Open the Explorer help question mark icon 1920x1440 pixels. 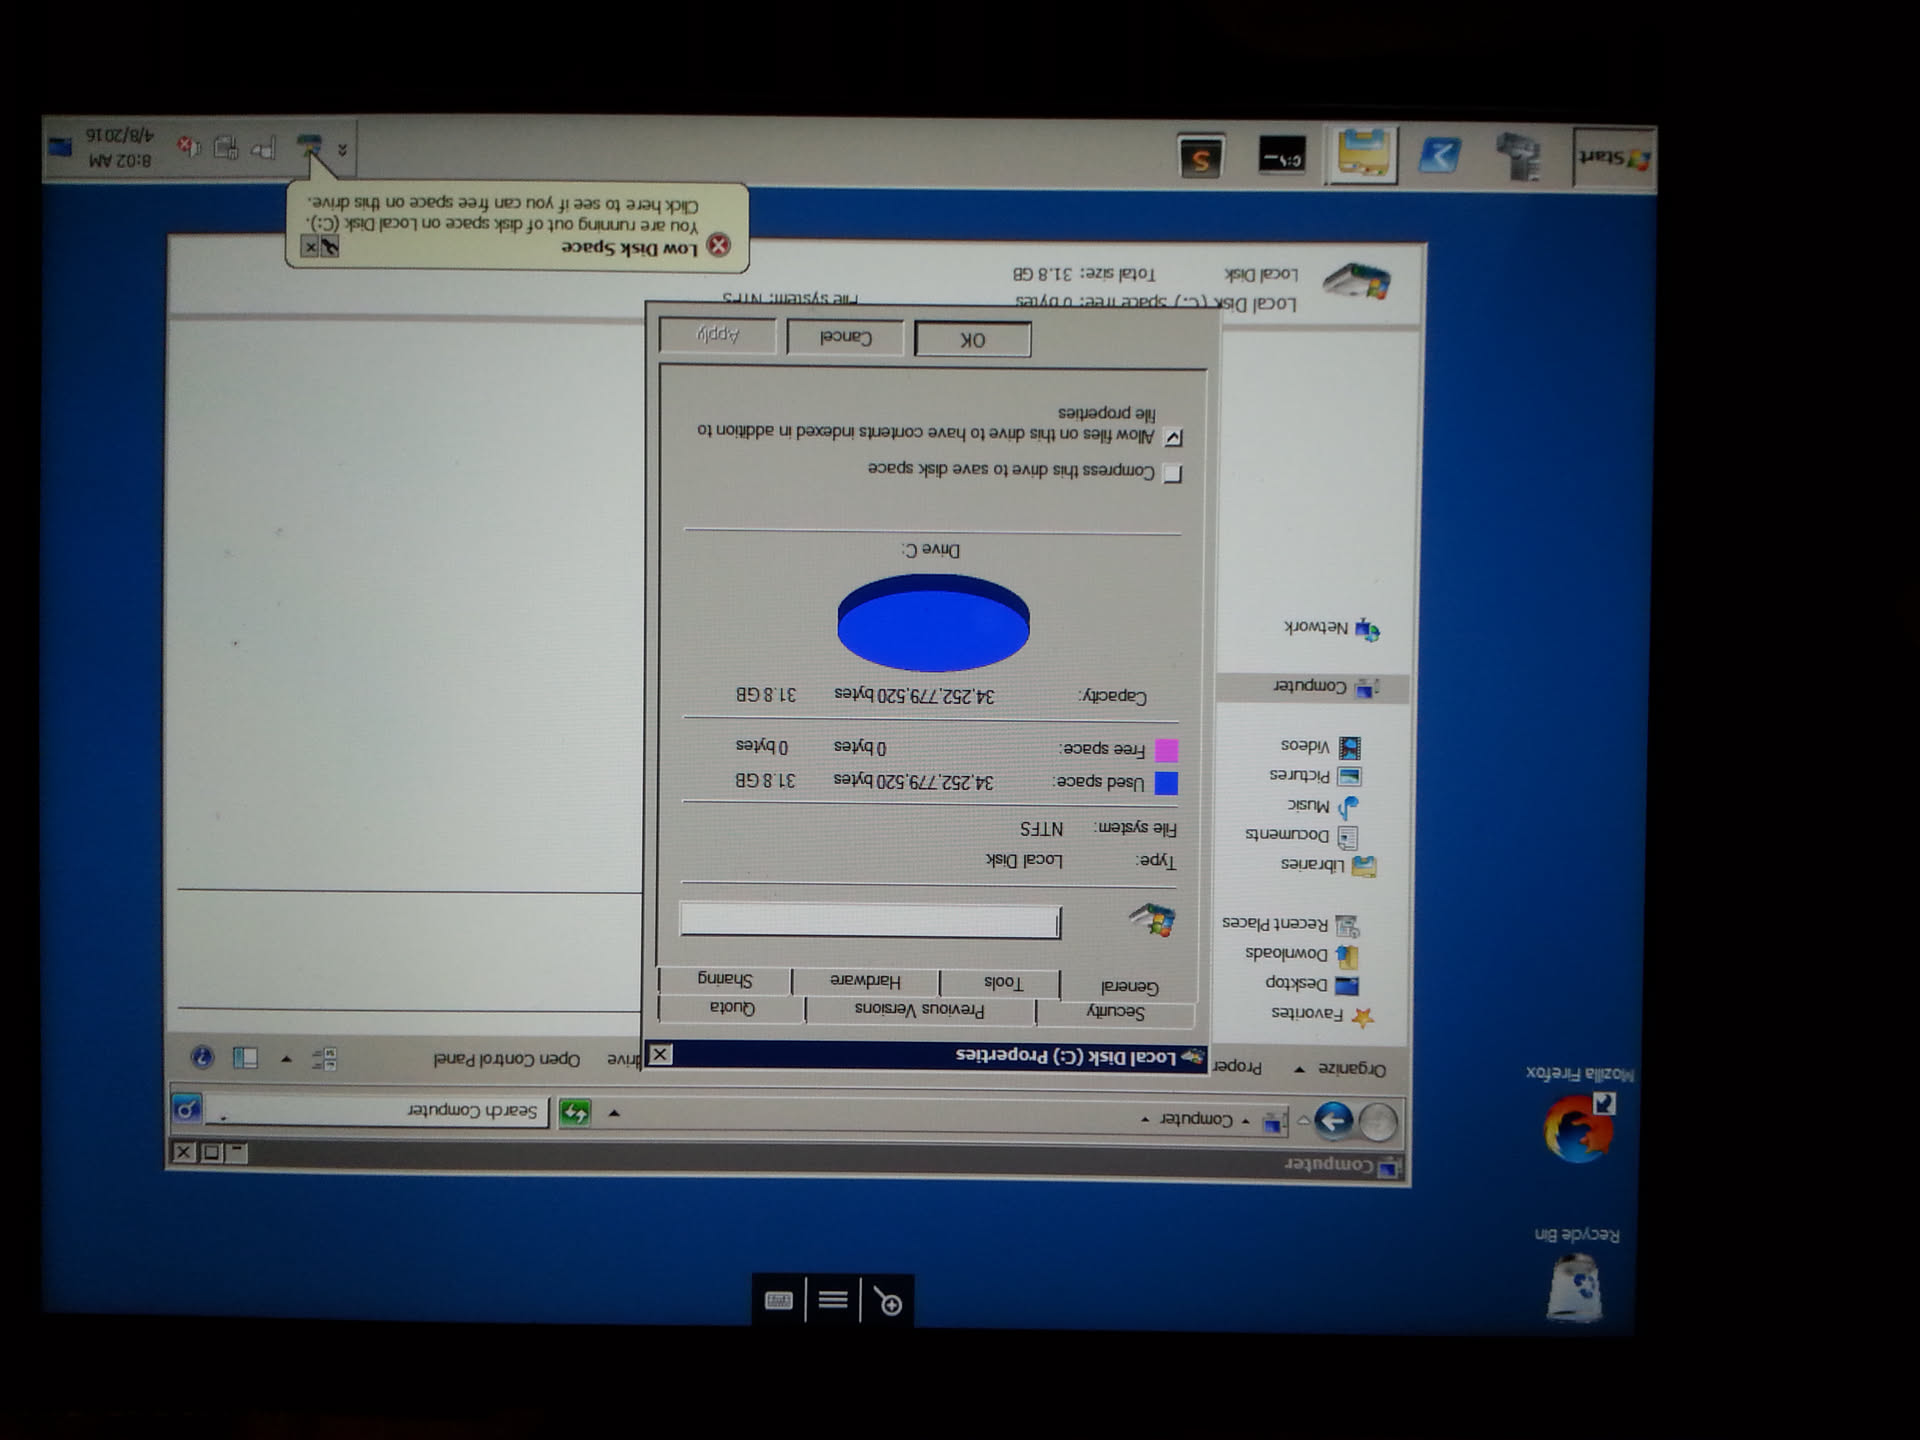coord(202,1057)
